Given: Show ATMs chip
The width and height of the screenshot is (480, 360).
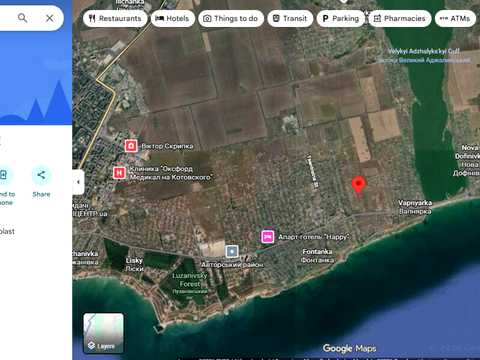Looking at the screenshot, I should [x=455, y=18].
